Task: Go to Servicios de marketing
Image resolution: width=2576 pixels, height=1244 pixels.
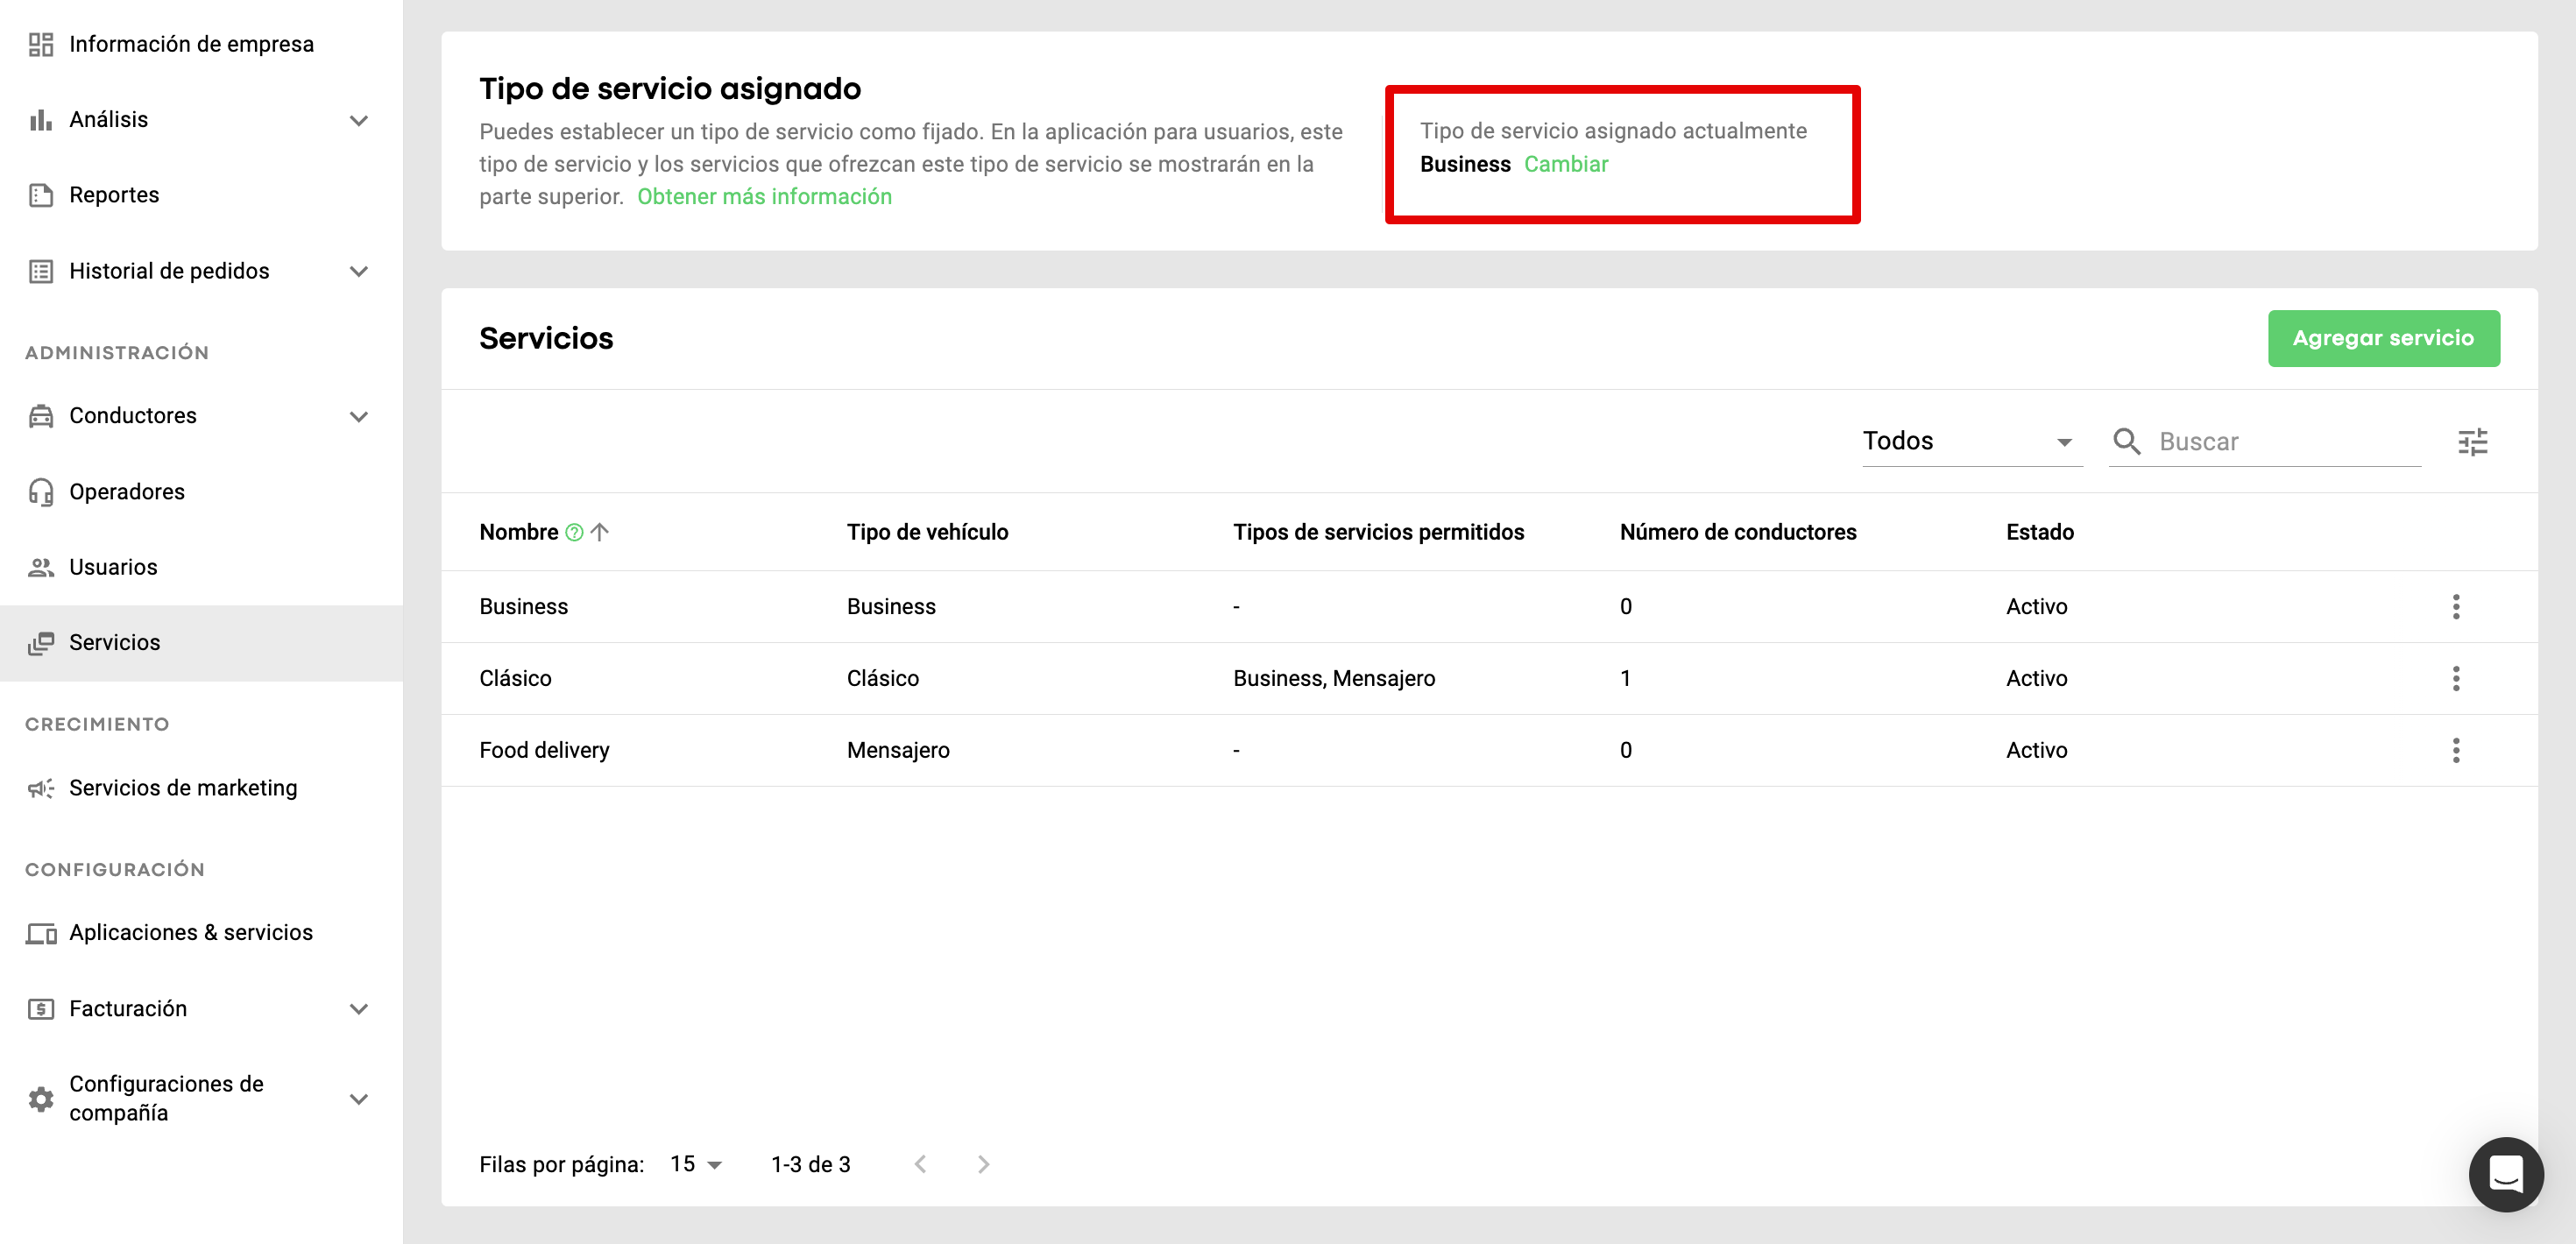Action: pos(183,788)
